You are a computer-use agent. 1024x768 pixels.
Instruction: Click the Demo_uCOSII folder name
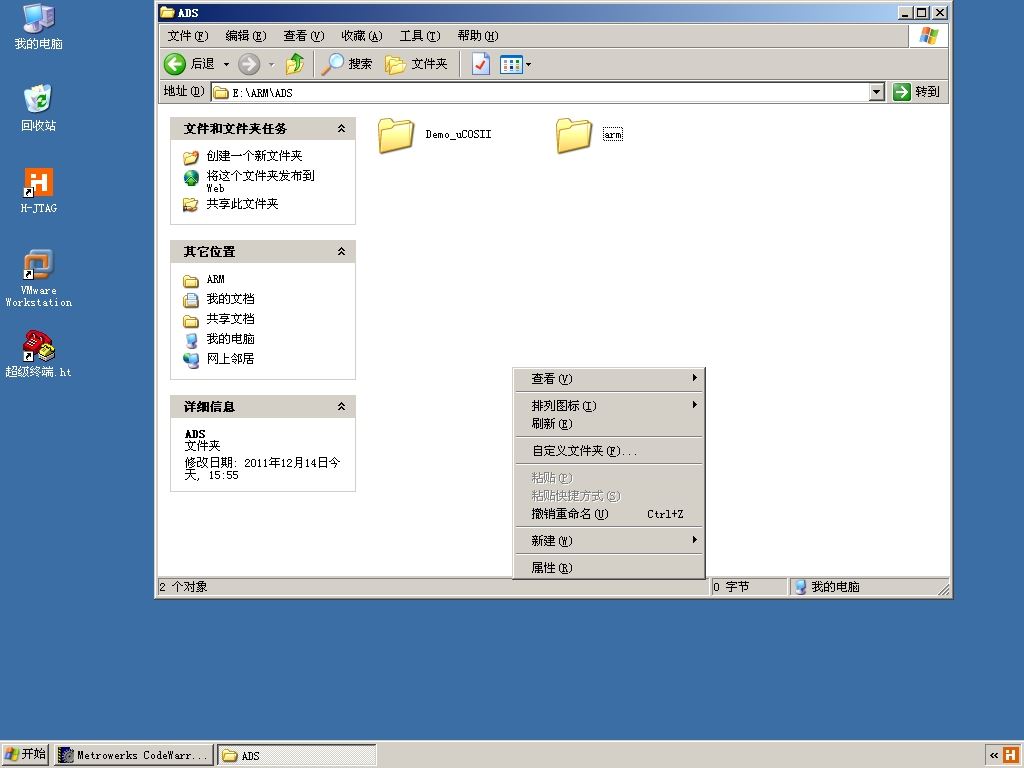pyautogui.click(x=458, y=135)
